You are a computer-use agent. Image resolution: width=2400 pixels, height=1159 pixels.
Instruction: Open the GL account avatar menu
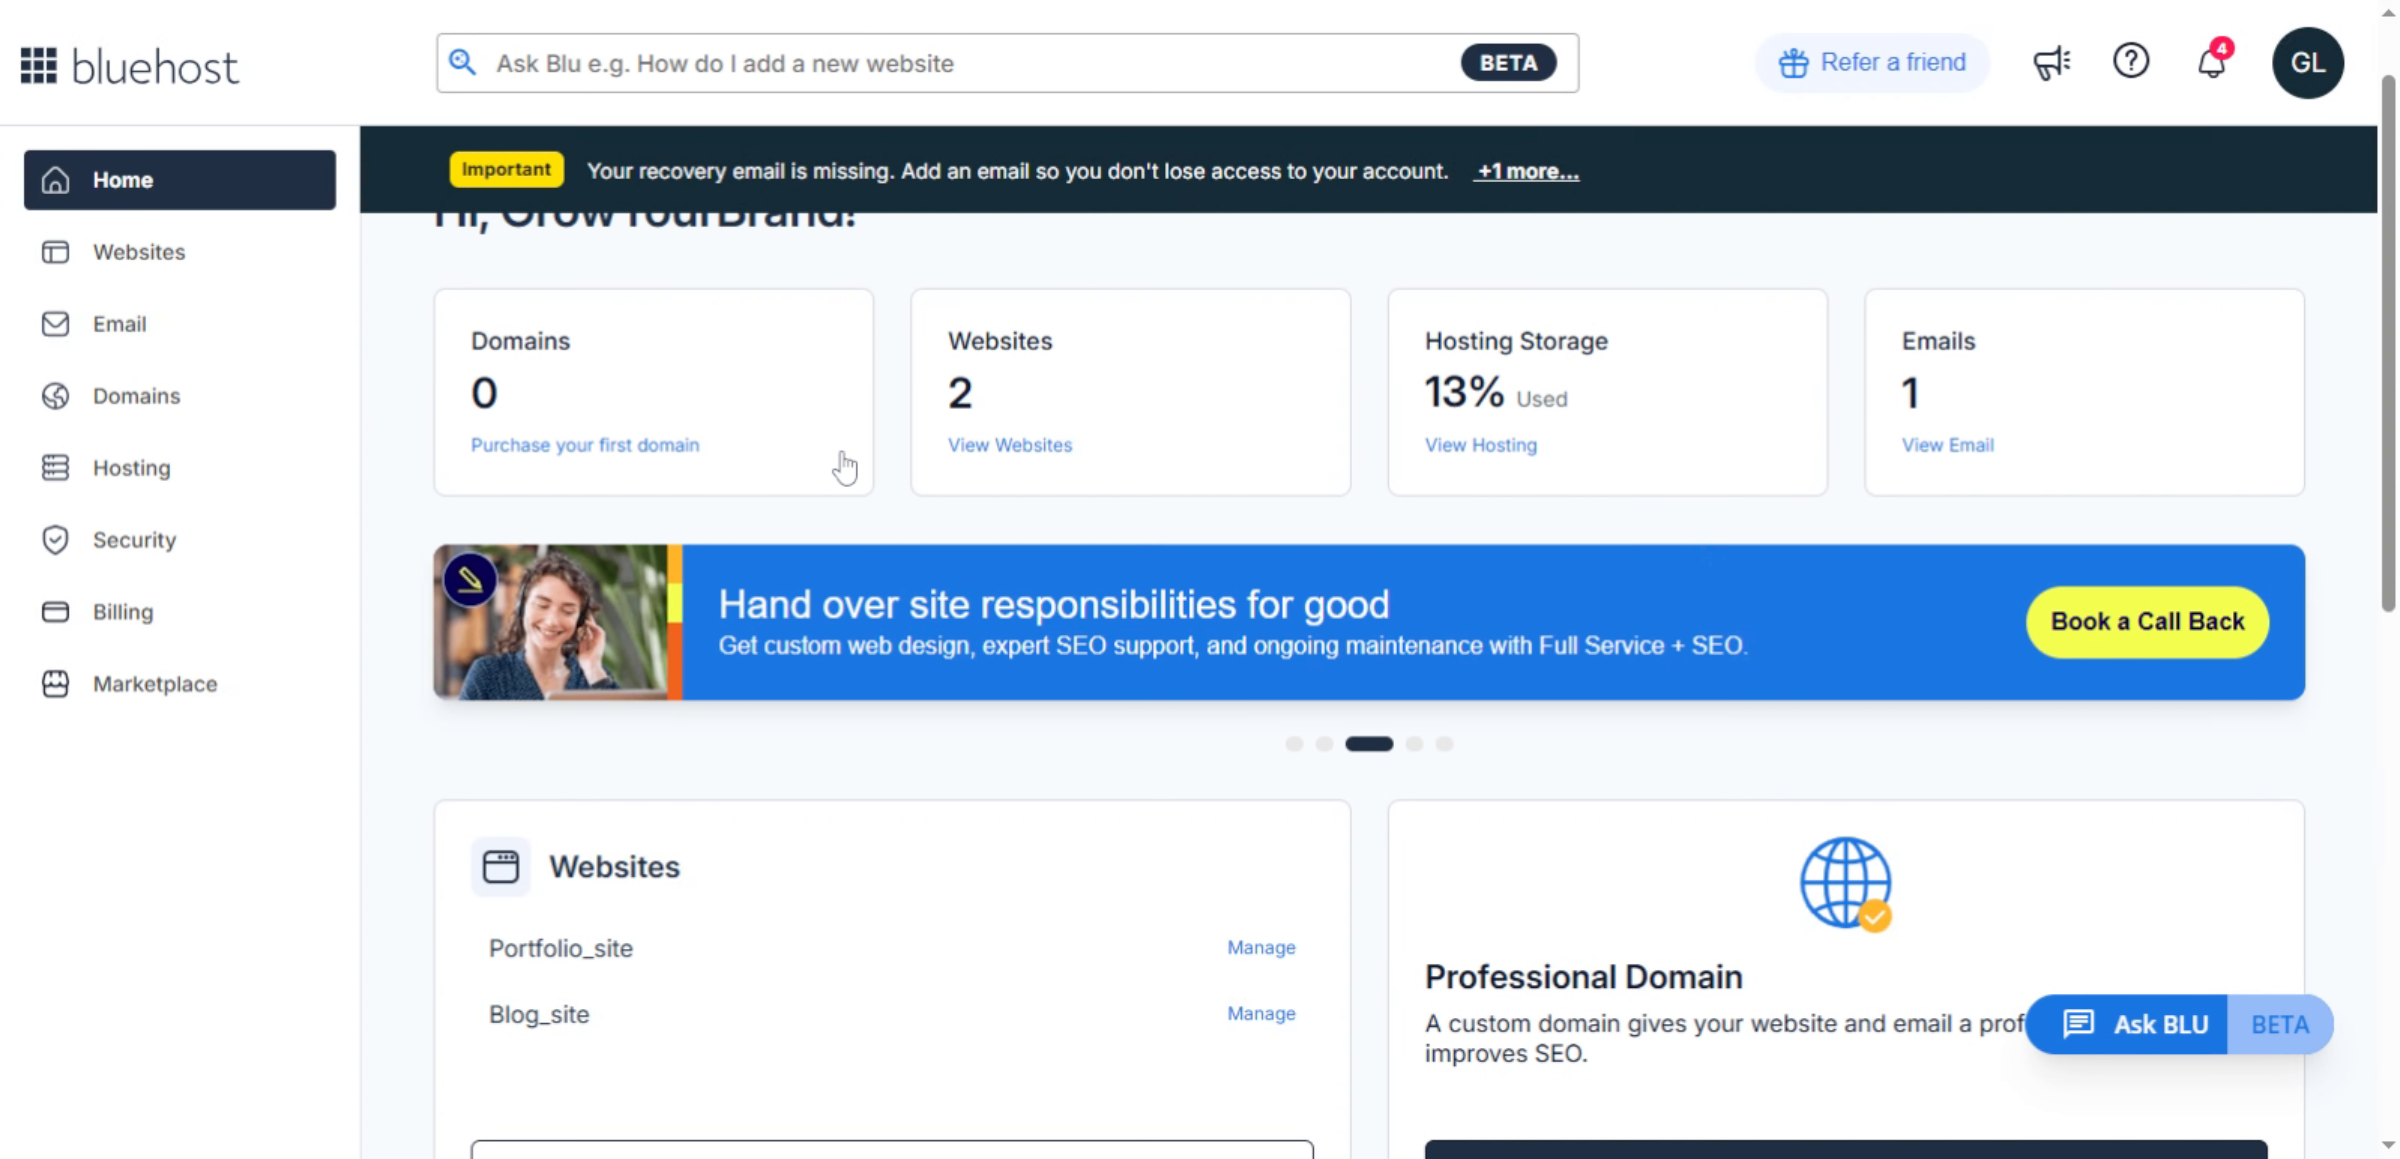click(2308, 62)
